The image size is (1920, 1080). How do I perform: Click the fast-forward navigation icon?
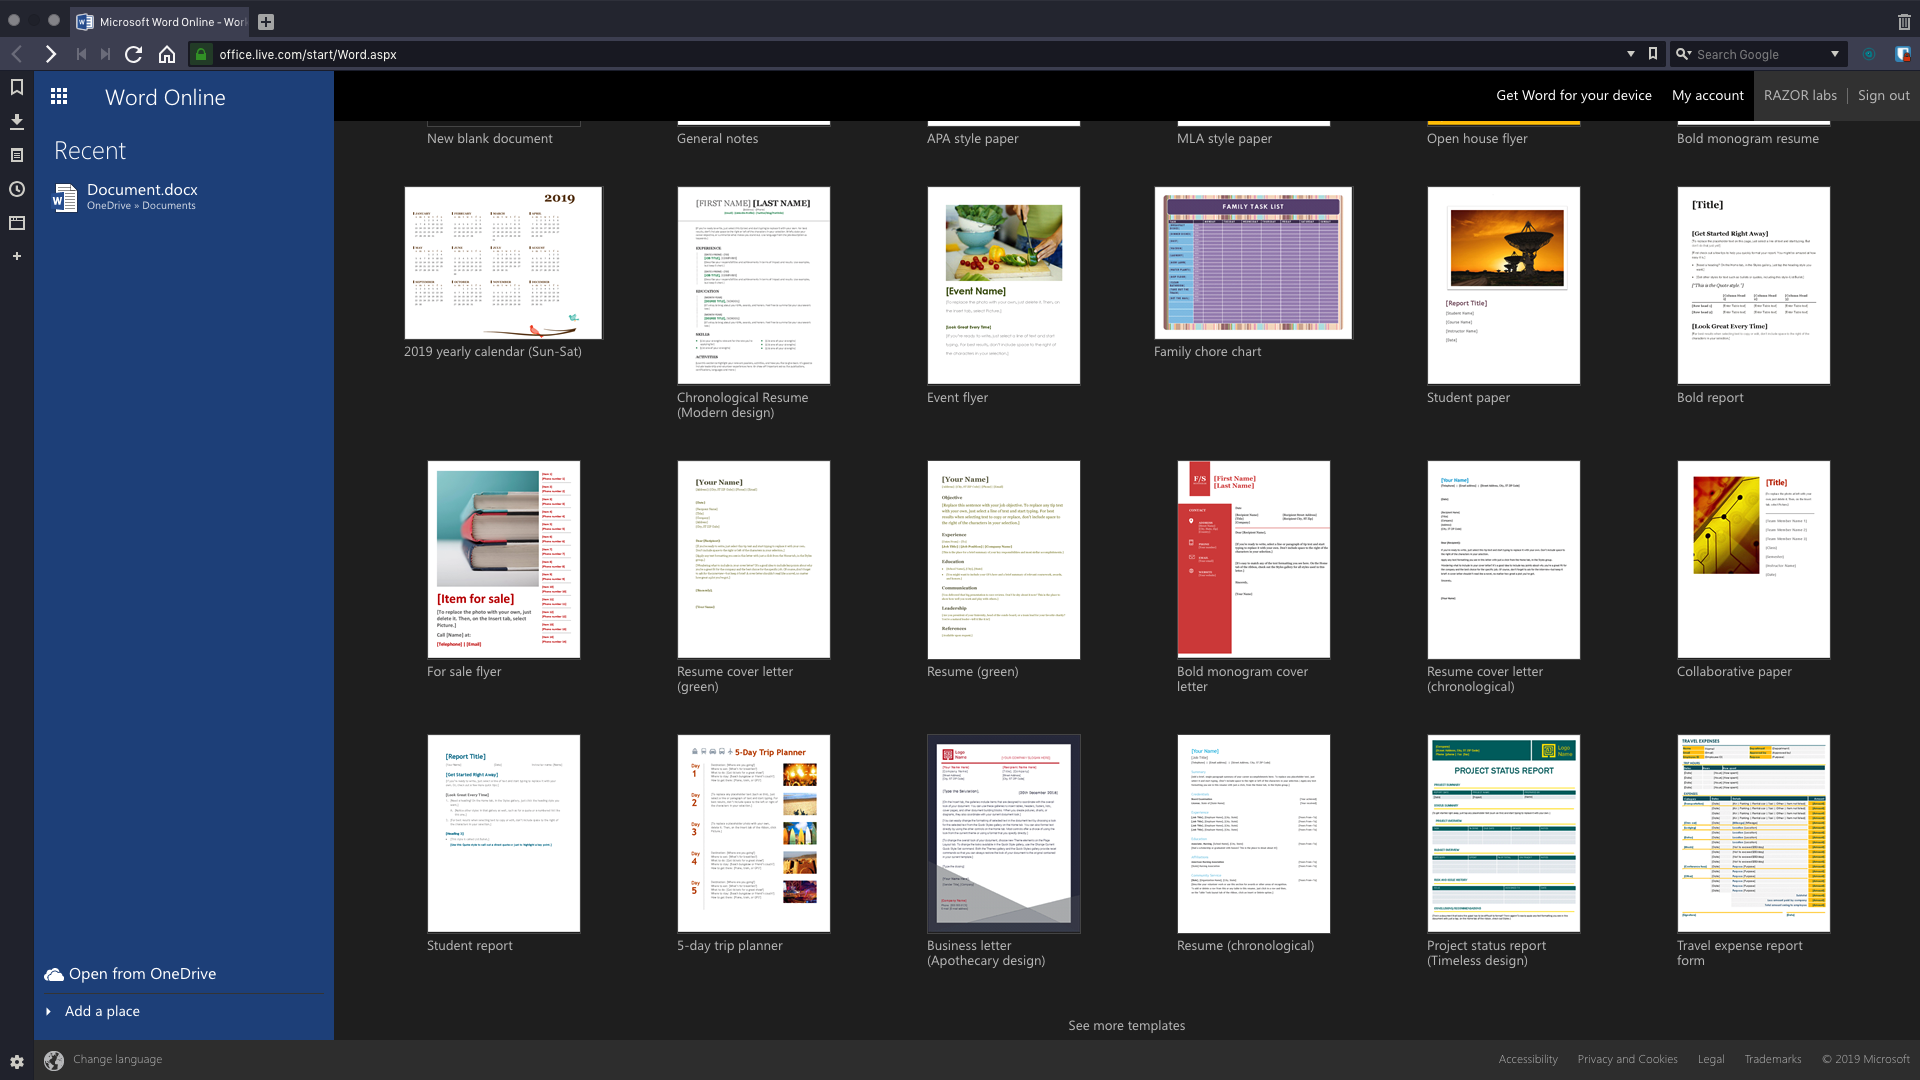[x=105, y=54]
